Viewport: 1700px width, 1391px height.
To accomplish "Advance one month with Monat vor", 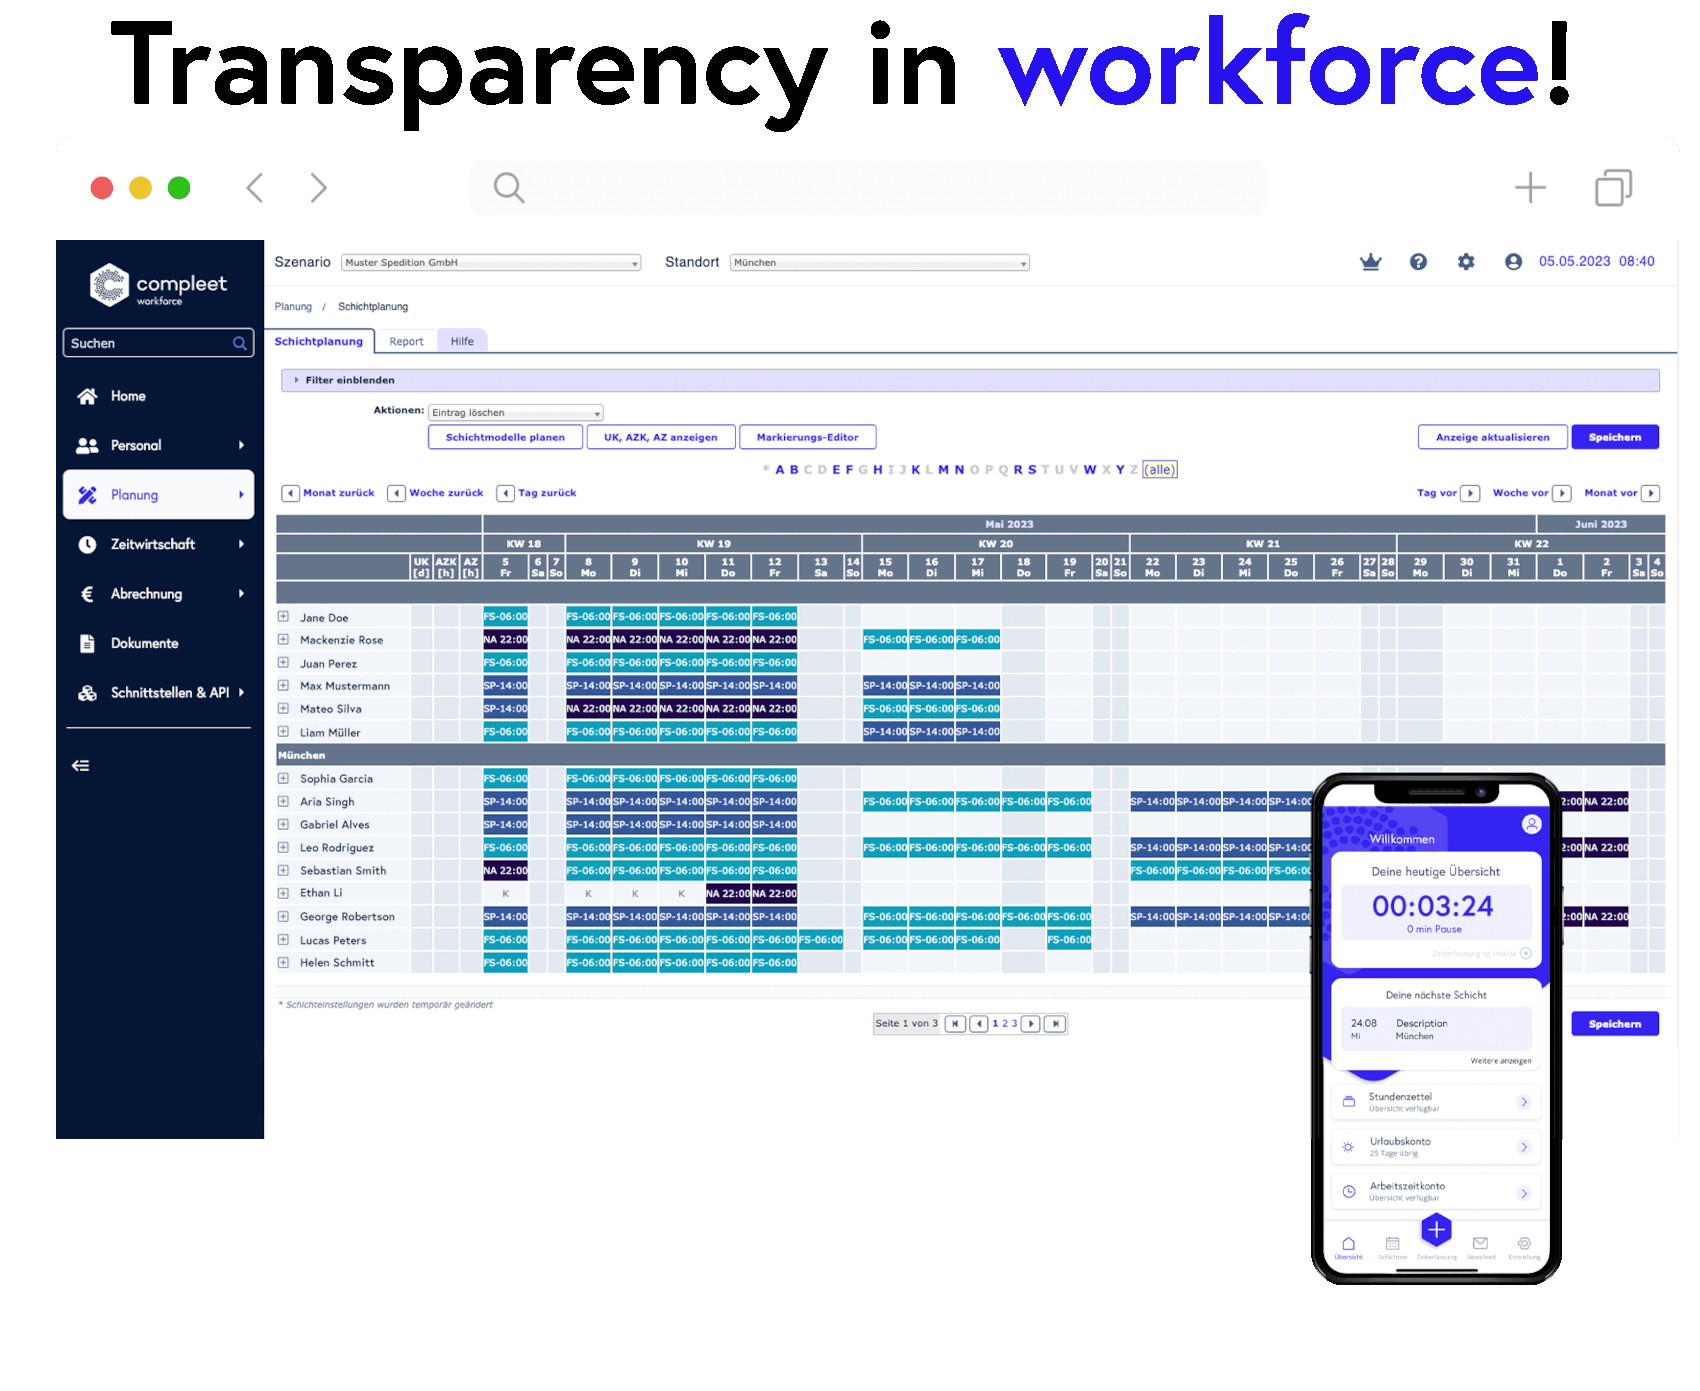I will (1622, 493).
